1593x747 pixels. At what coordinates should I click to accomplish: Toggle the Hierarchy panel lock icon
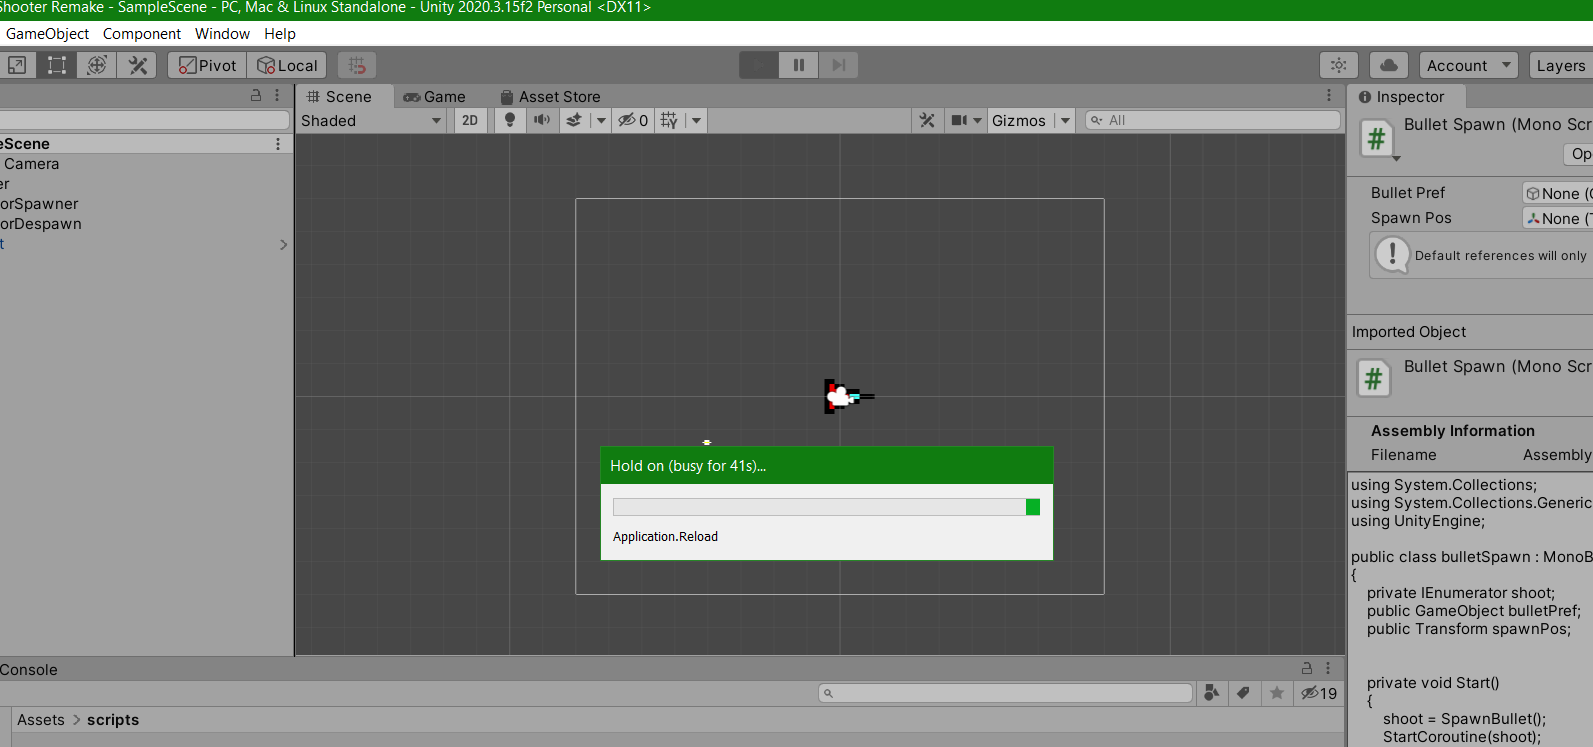coord(256,95)
